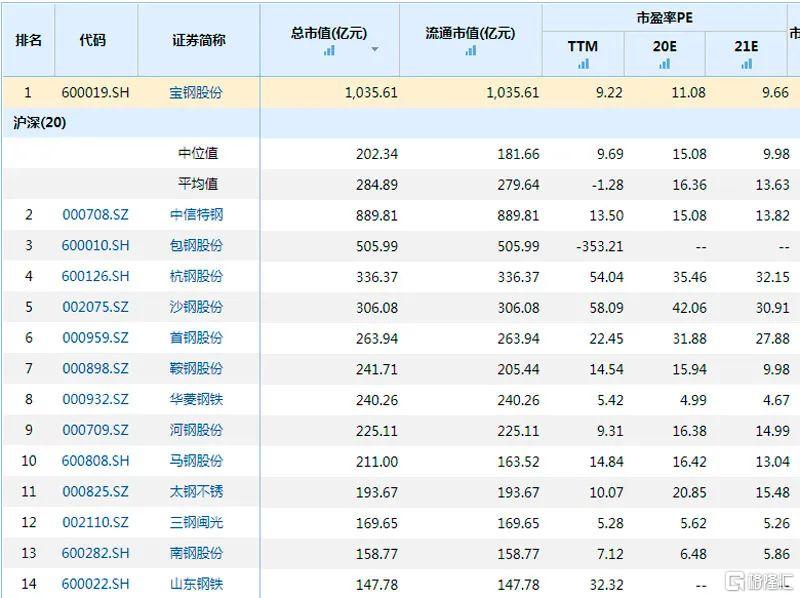Select 太钢不锈 20E value 20.85
The height and width of the screenshot is (598, 800).
click(x=689, y=492)
